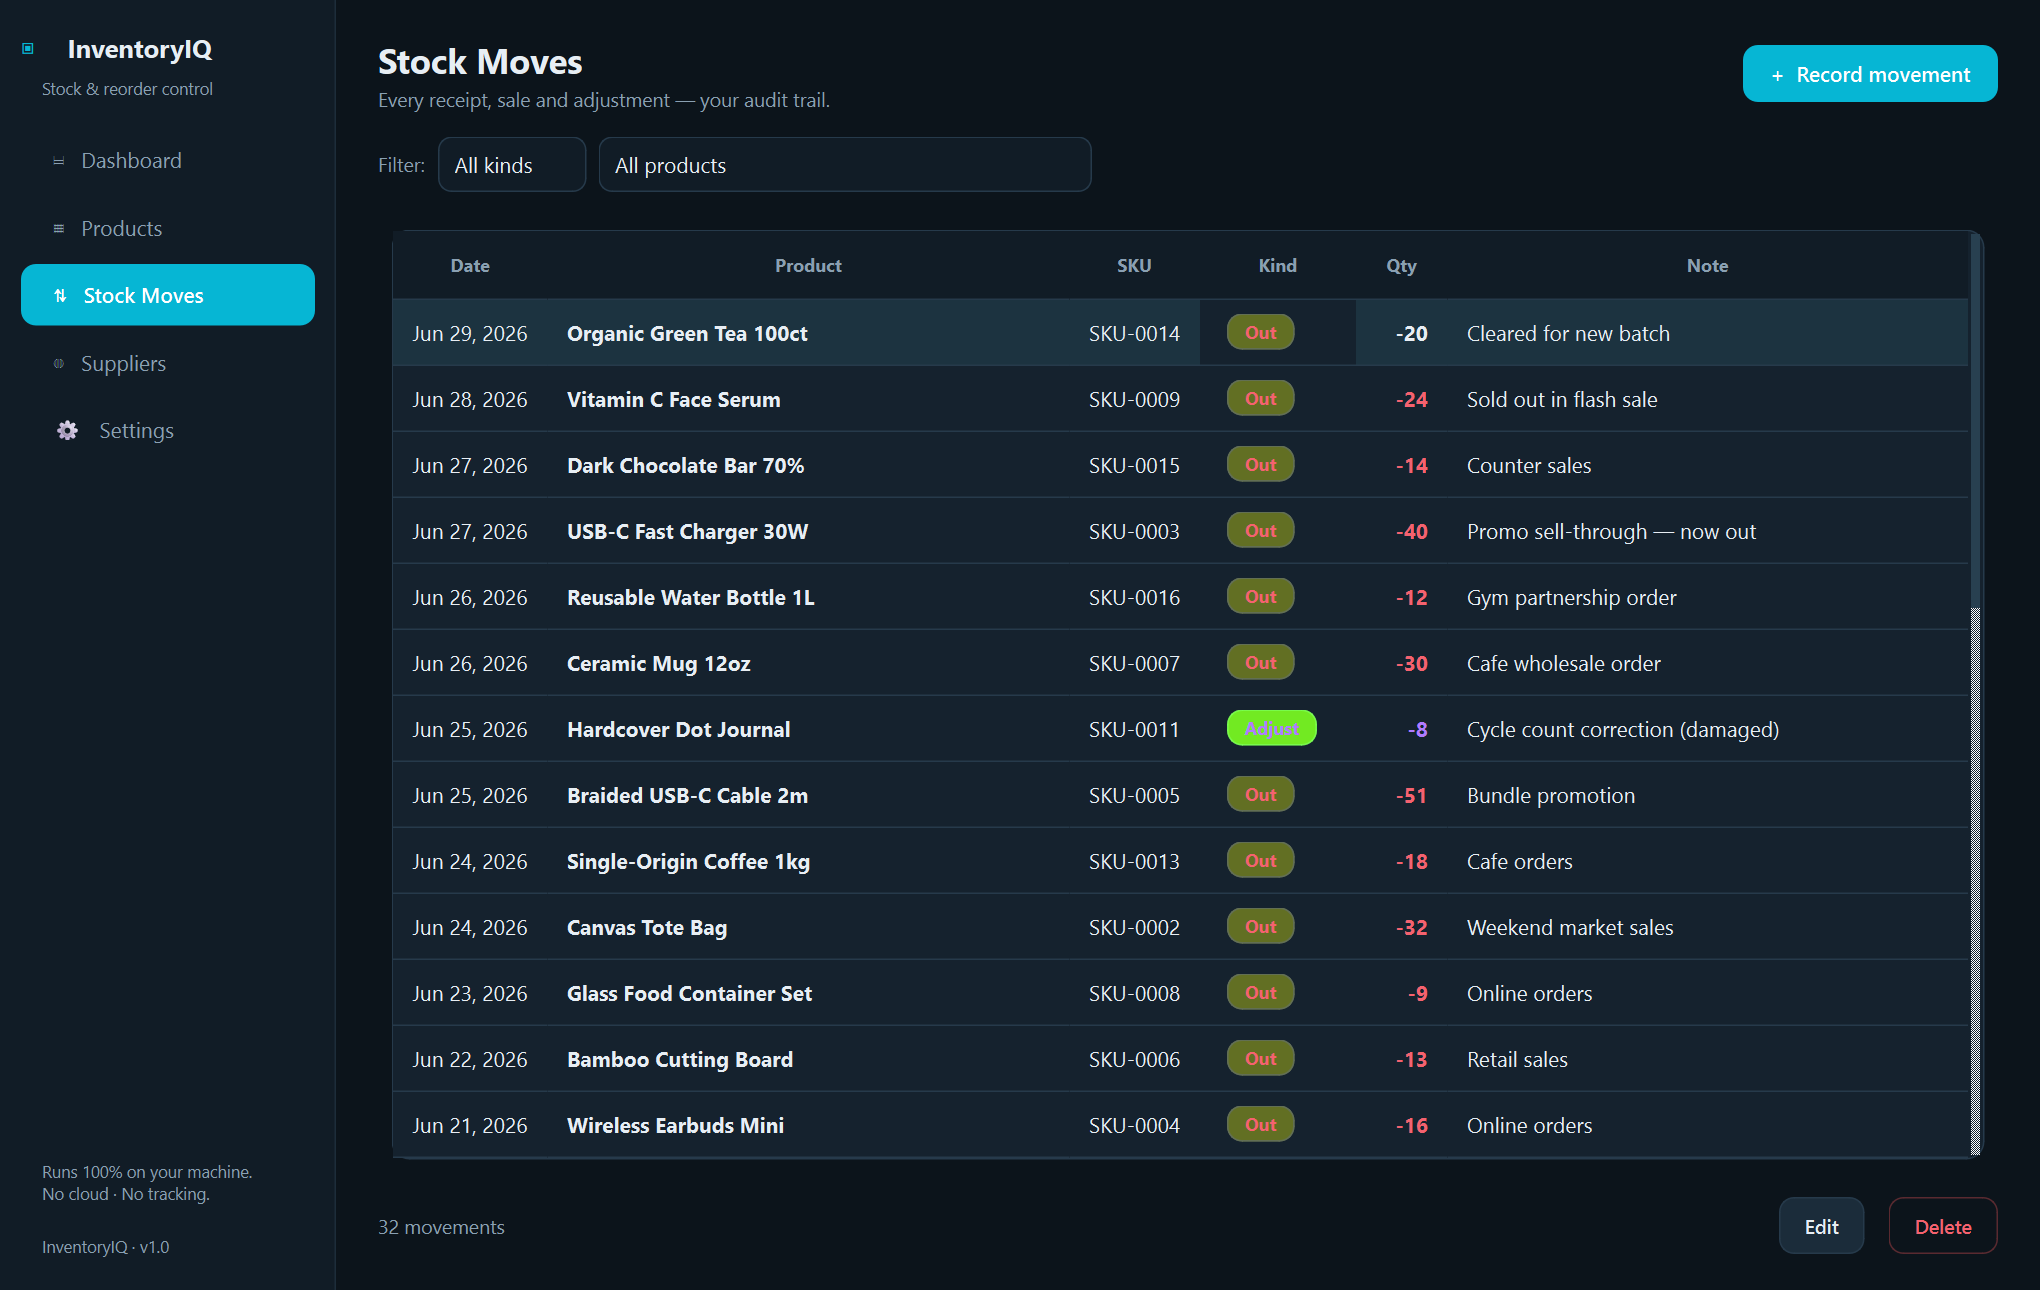Viewport: 2040px width, 1290px height.
Task: Click the Delete button
Action: pos(1943,1226)
